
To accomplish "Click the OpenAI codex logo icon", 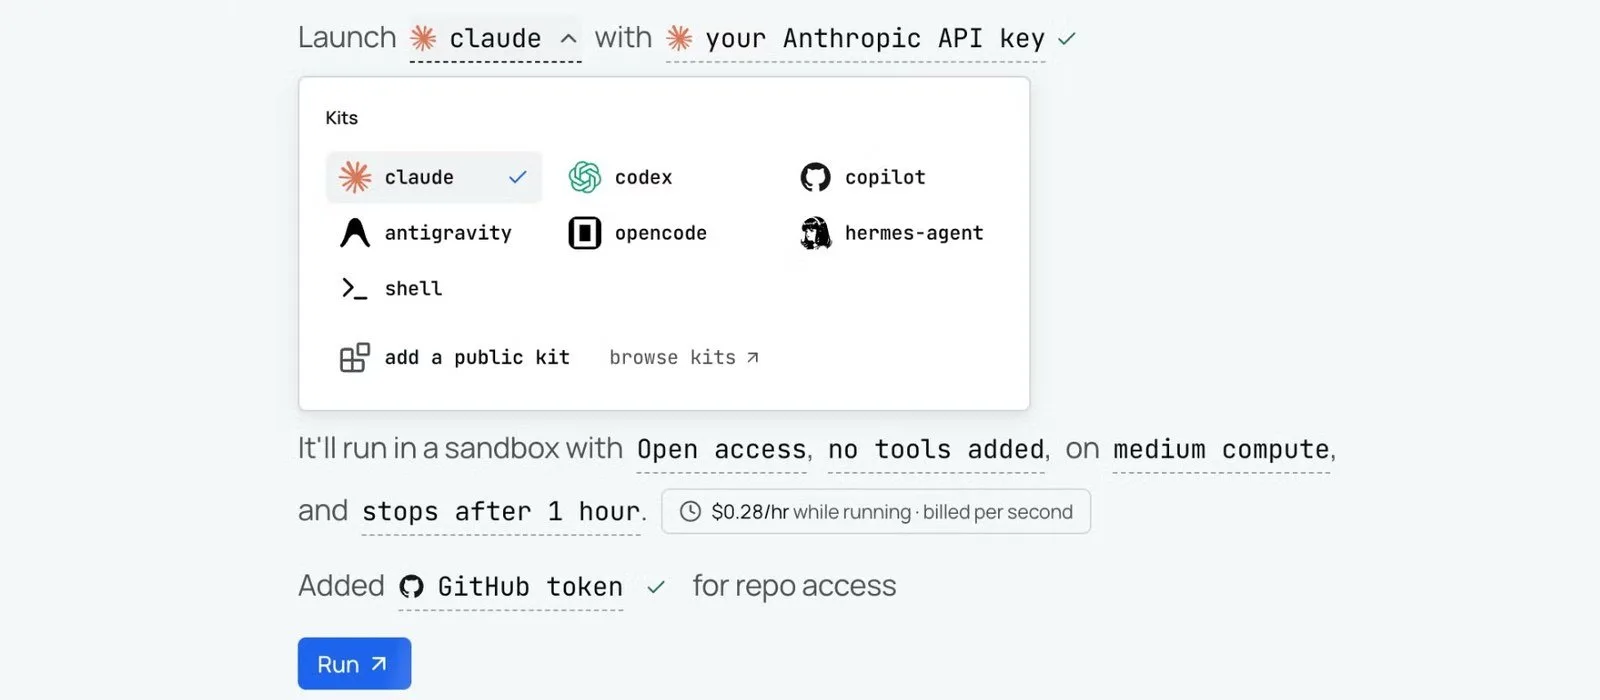I will point(585,177).
